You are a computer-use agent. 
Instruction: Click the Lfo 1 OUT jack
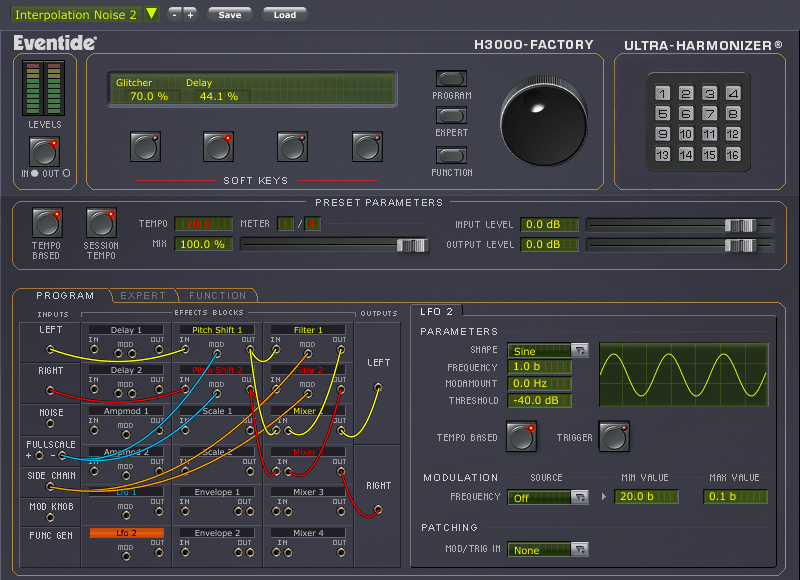point(159,511)
